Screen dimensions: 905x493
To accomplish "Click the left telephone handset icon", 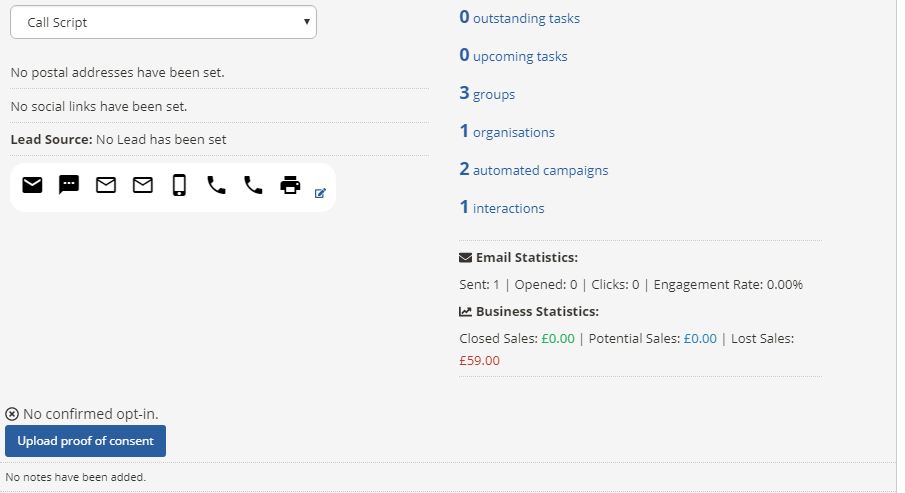I will tap(216, 185).
